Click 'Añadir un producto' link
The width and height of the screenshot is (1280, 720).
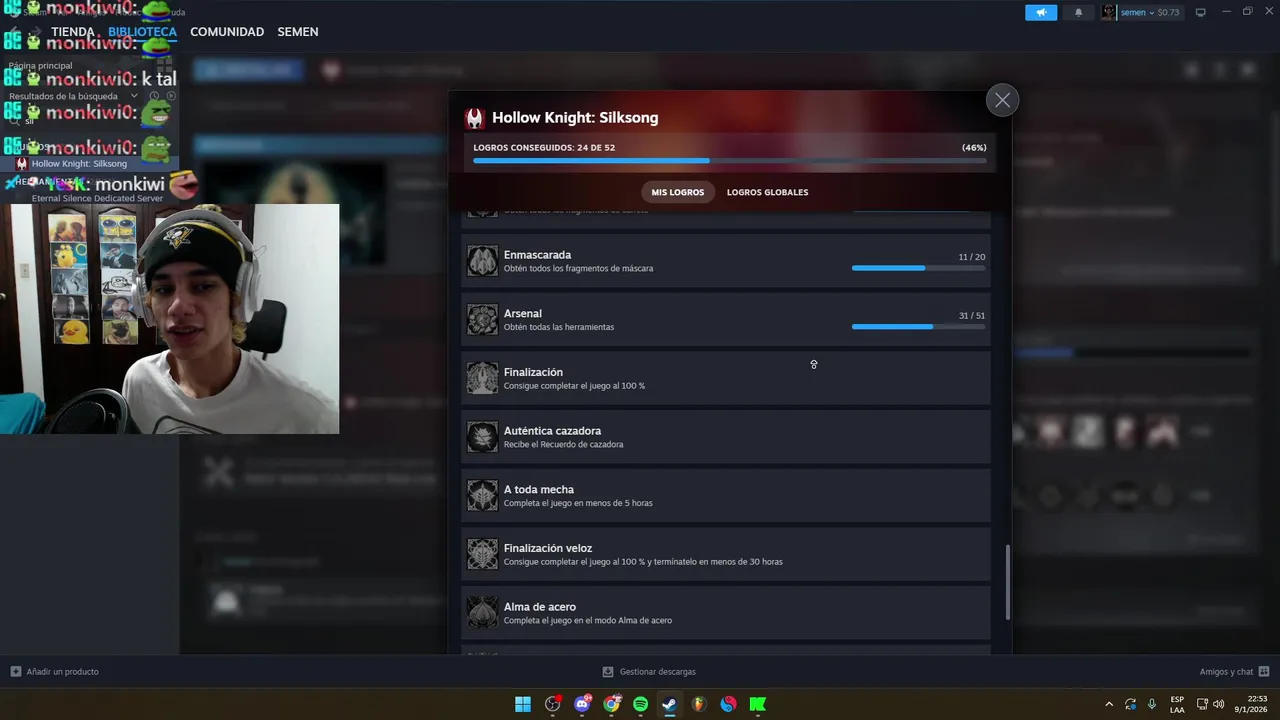[62, 672]
